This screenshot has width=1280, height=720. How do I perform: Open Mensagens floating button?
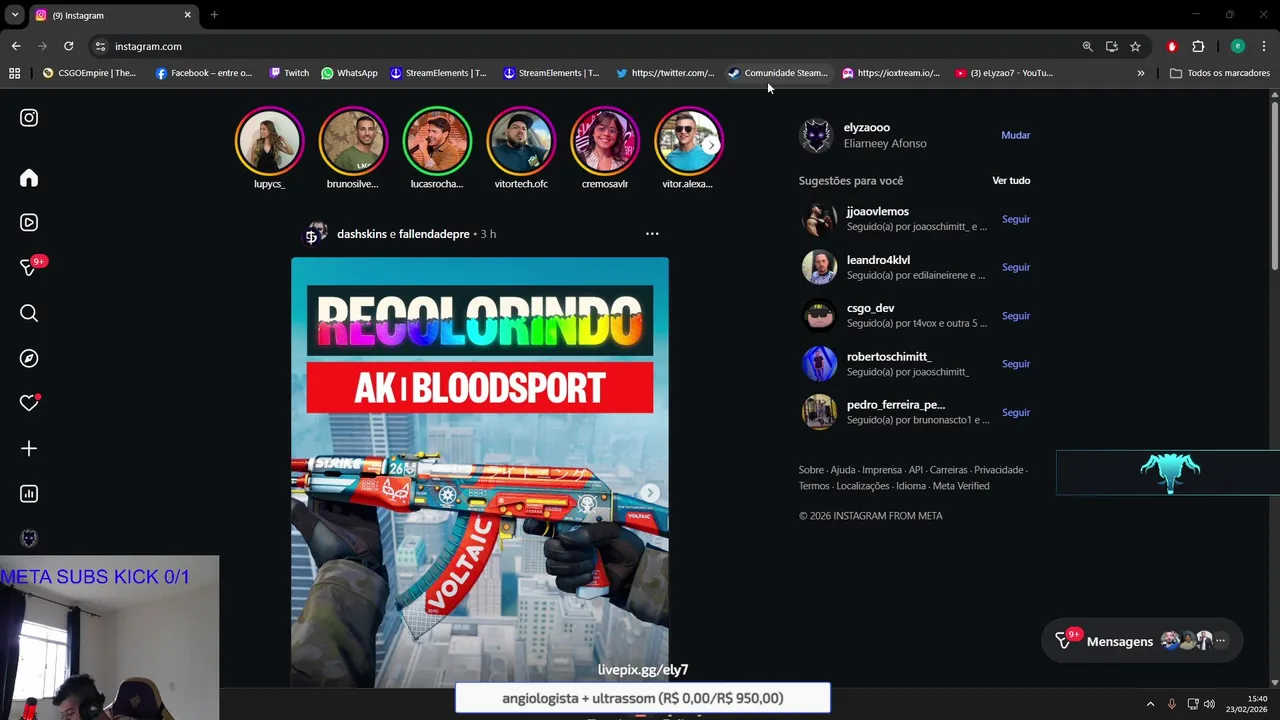coord(1141,641)
